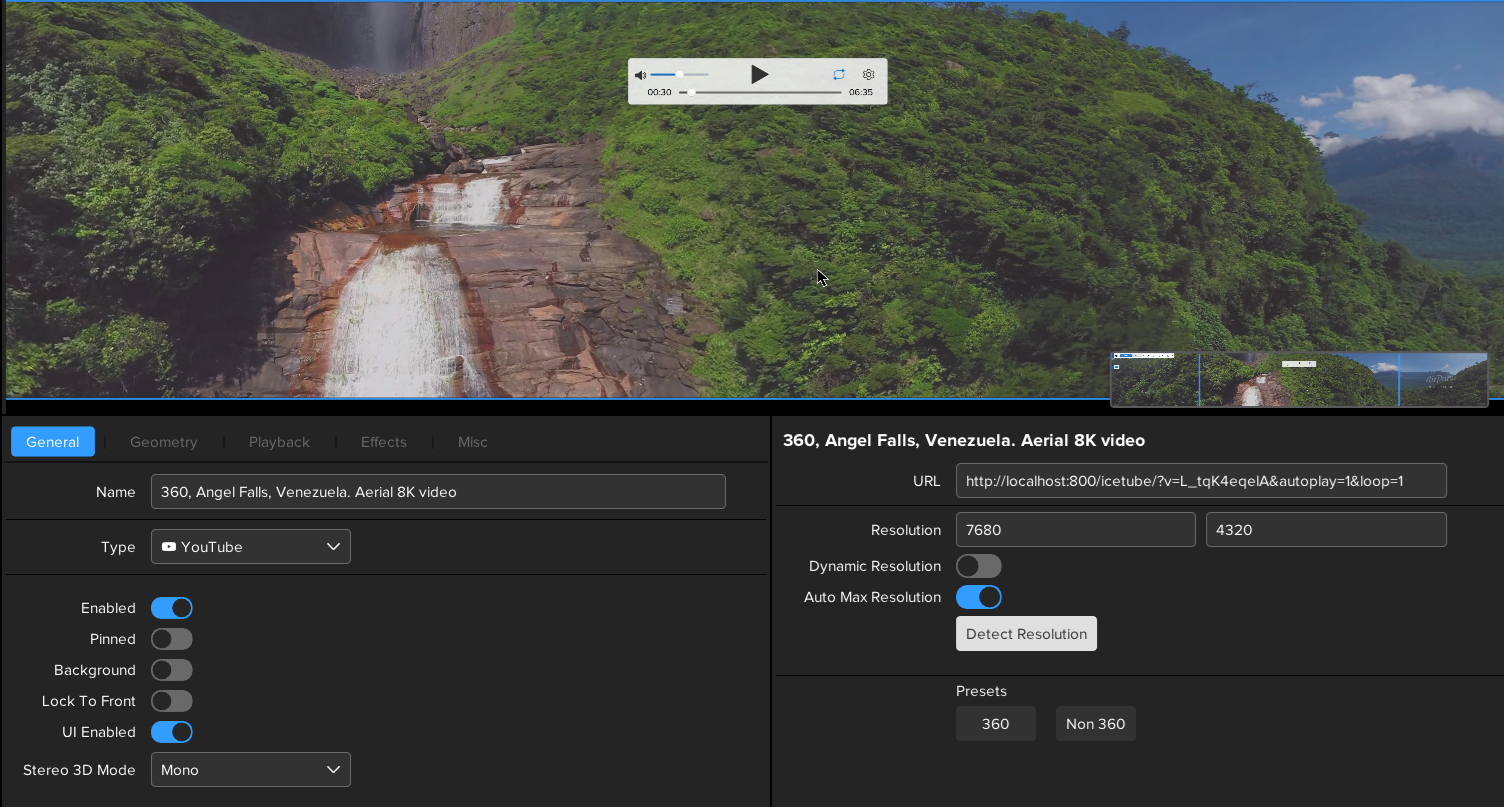
Task: Apply the Non 360 preset
Action: point(1095,724)
